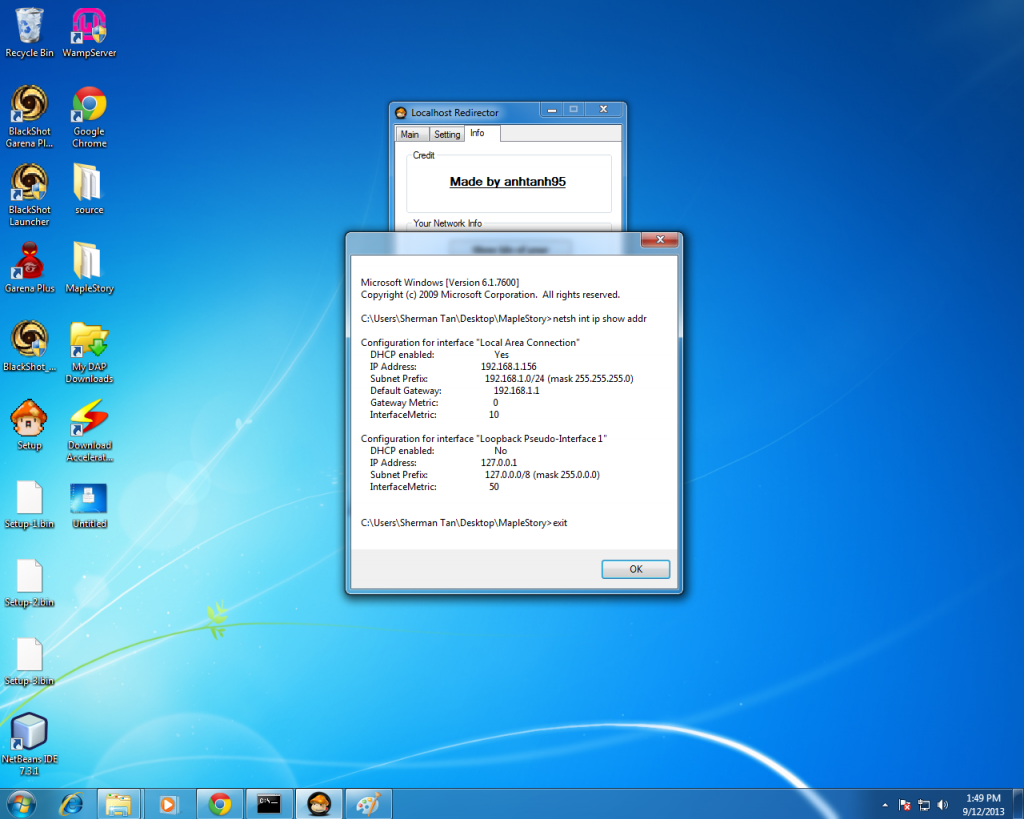This screenshot has width=1024, height=819.
Task: Switch to the Main tab
Action: click(411, 133)
